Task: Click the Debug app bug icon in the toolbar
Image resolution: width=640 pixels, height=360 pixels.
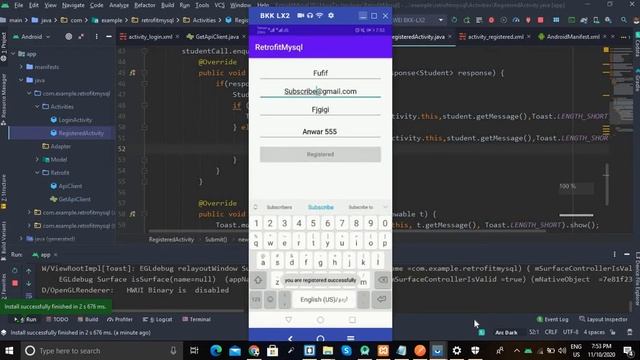Action: (x=491, y=20)
